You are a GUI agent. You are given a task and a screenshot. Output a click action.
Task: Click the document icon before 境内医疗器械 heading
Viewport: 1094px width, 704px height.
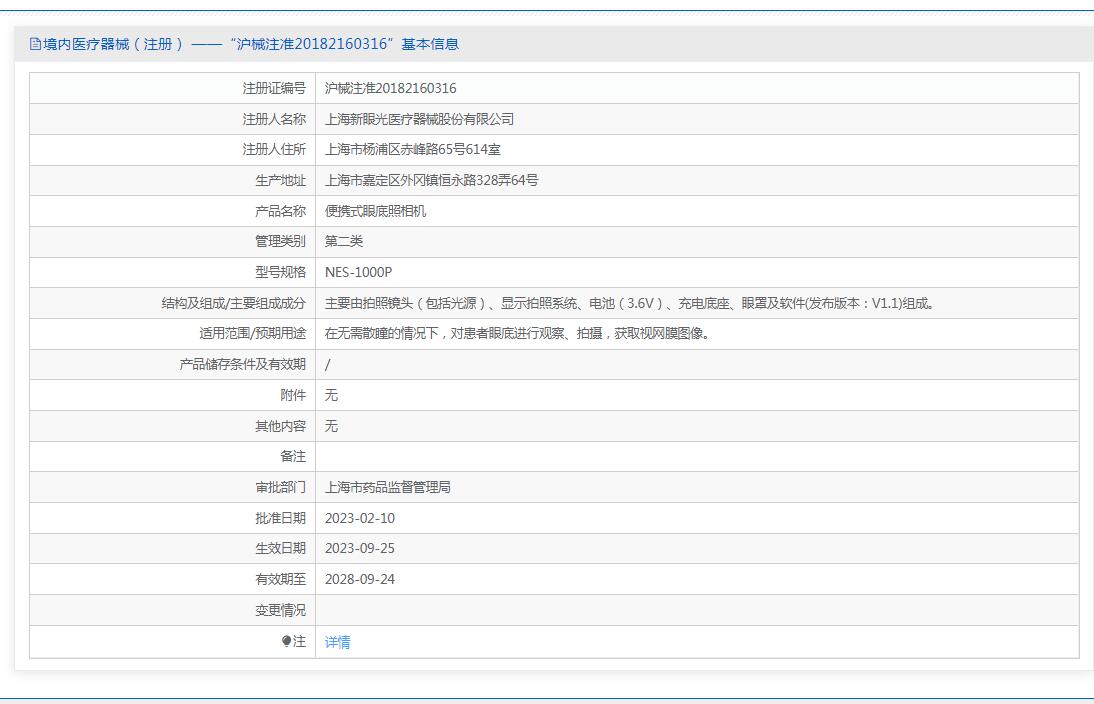tap(35, 44)
